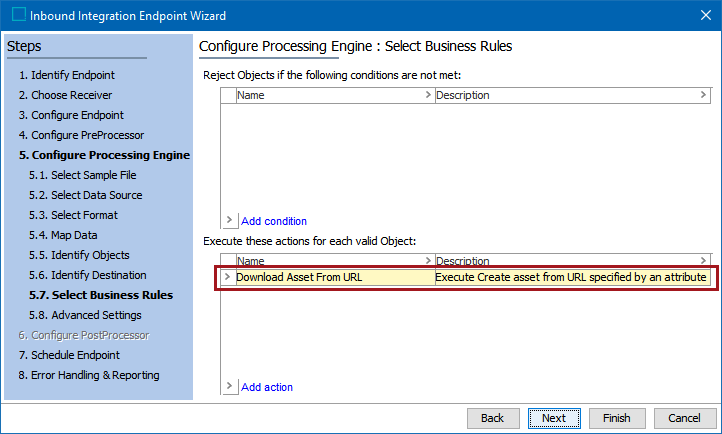Open Description column dropdown in actions table

(x=703, y=261)
